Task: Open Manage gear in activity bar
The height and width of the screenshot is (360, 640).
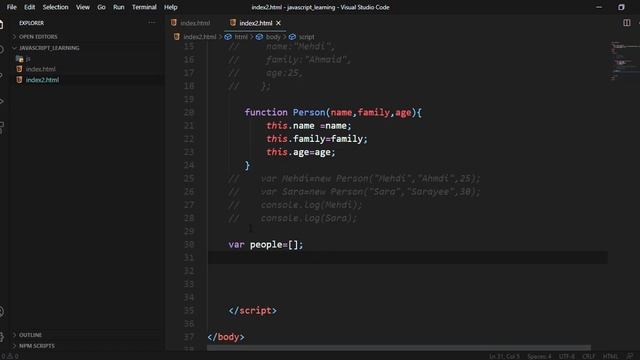Action: point(2,337)
